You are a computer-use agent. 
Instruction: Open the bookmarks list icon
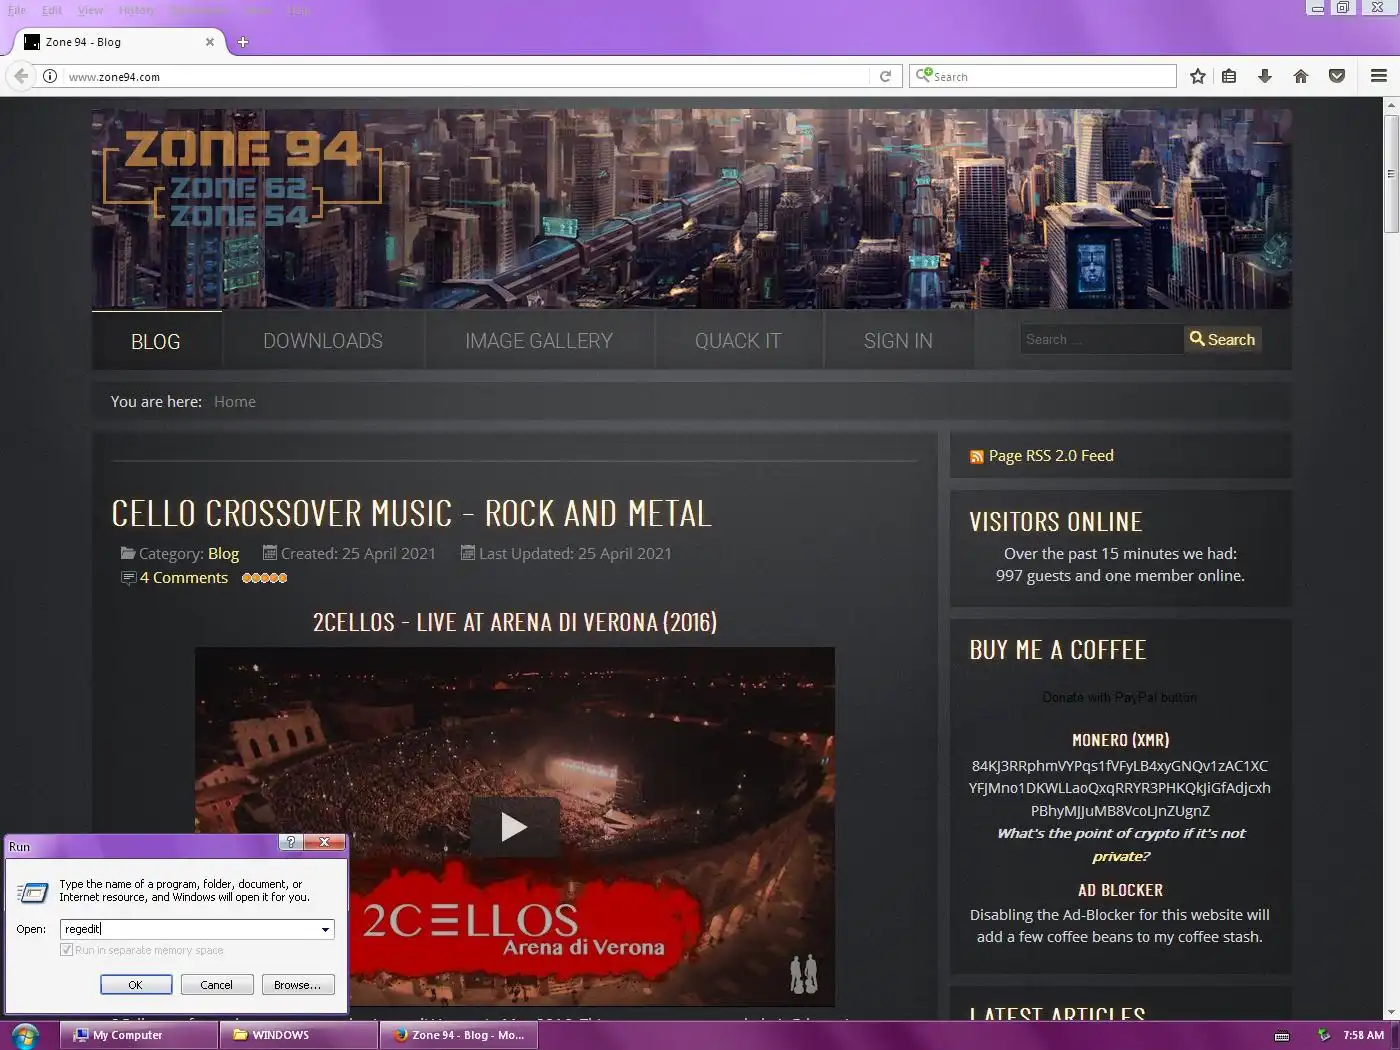(x=1229, y=76)
